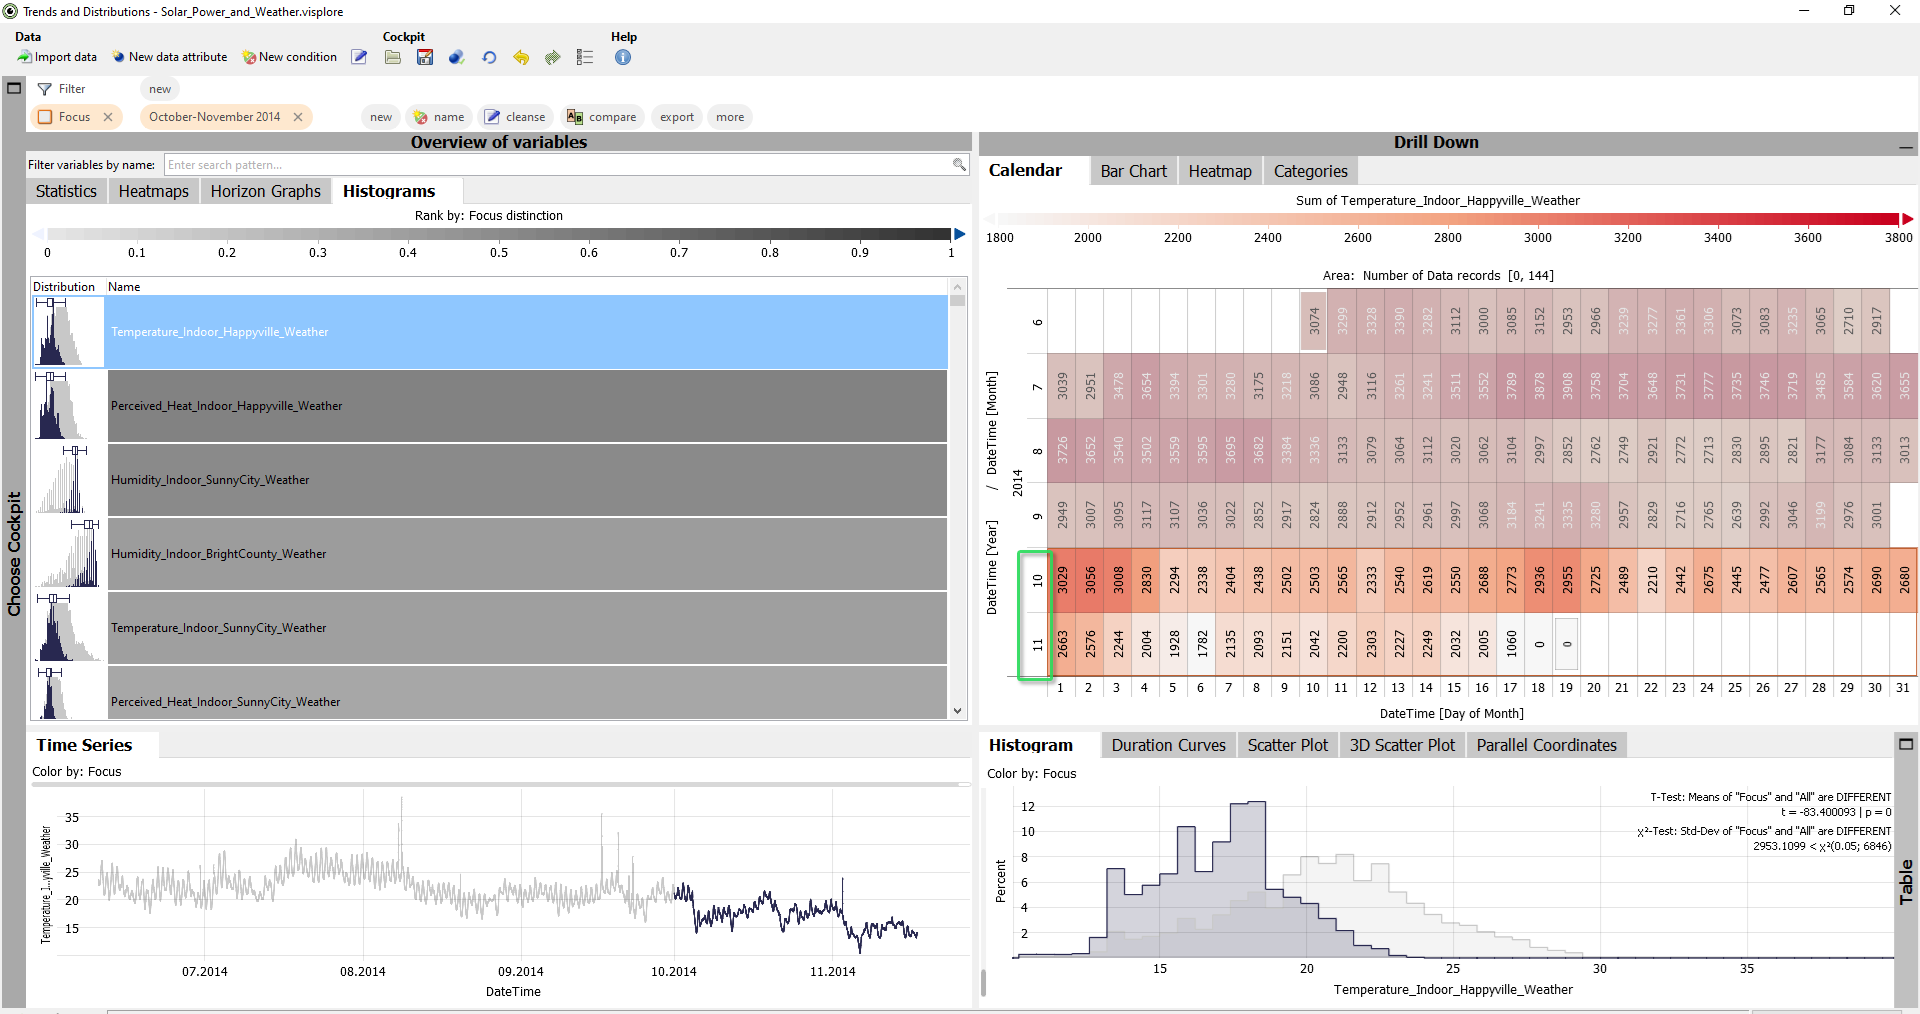The image size is (1920, 1014).
Task: Expand the rank color scale right arrow
Action: point(960,234)
